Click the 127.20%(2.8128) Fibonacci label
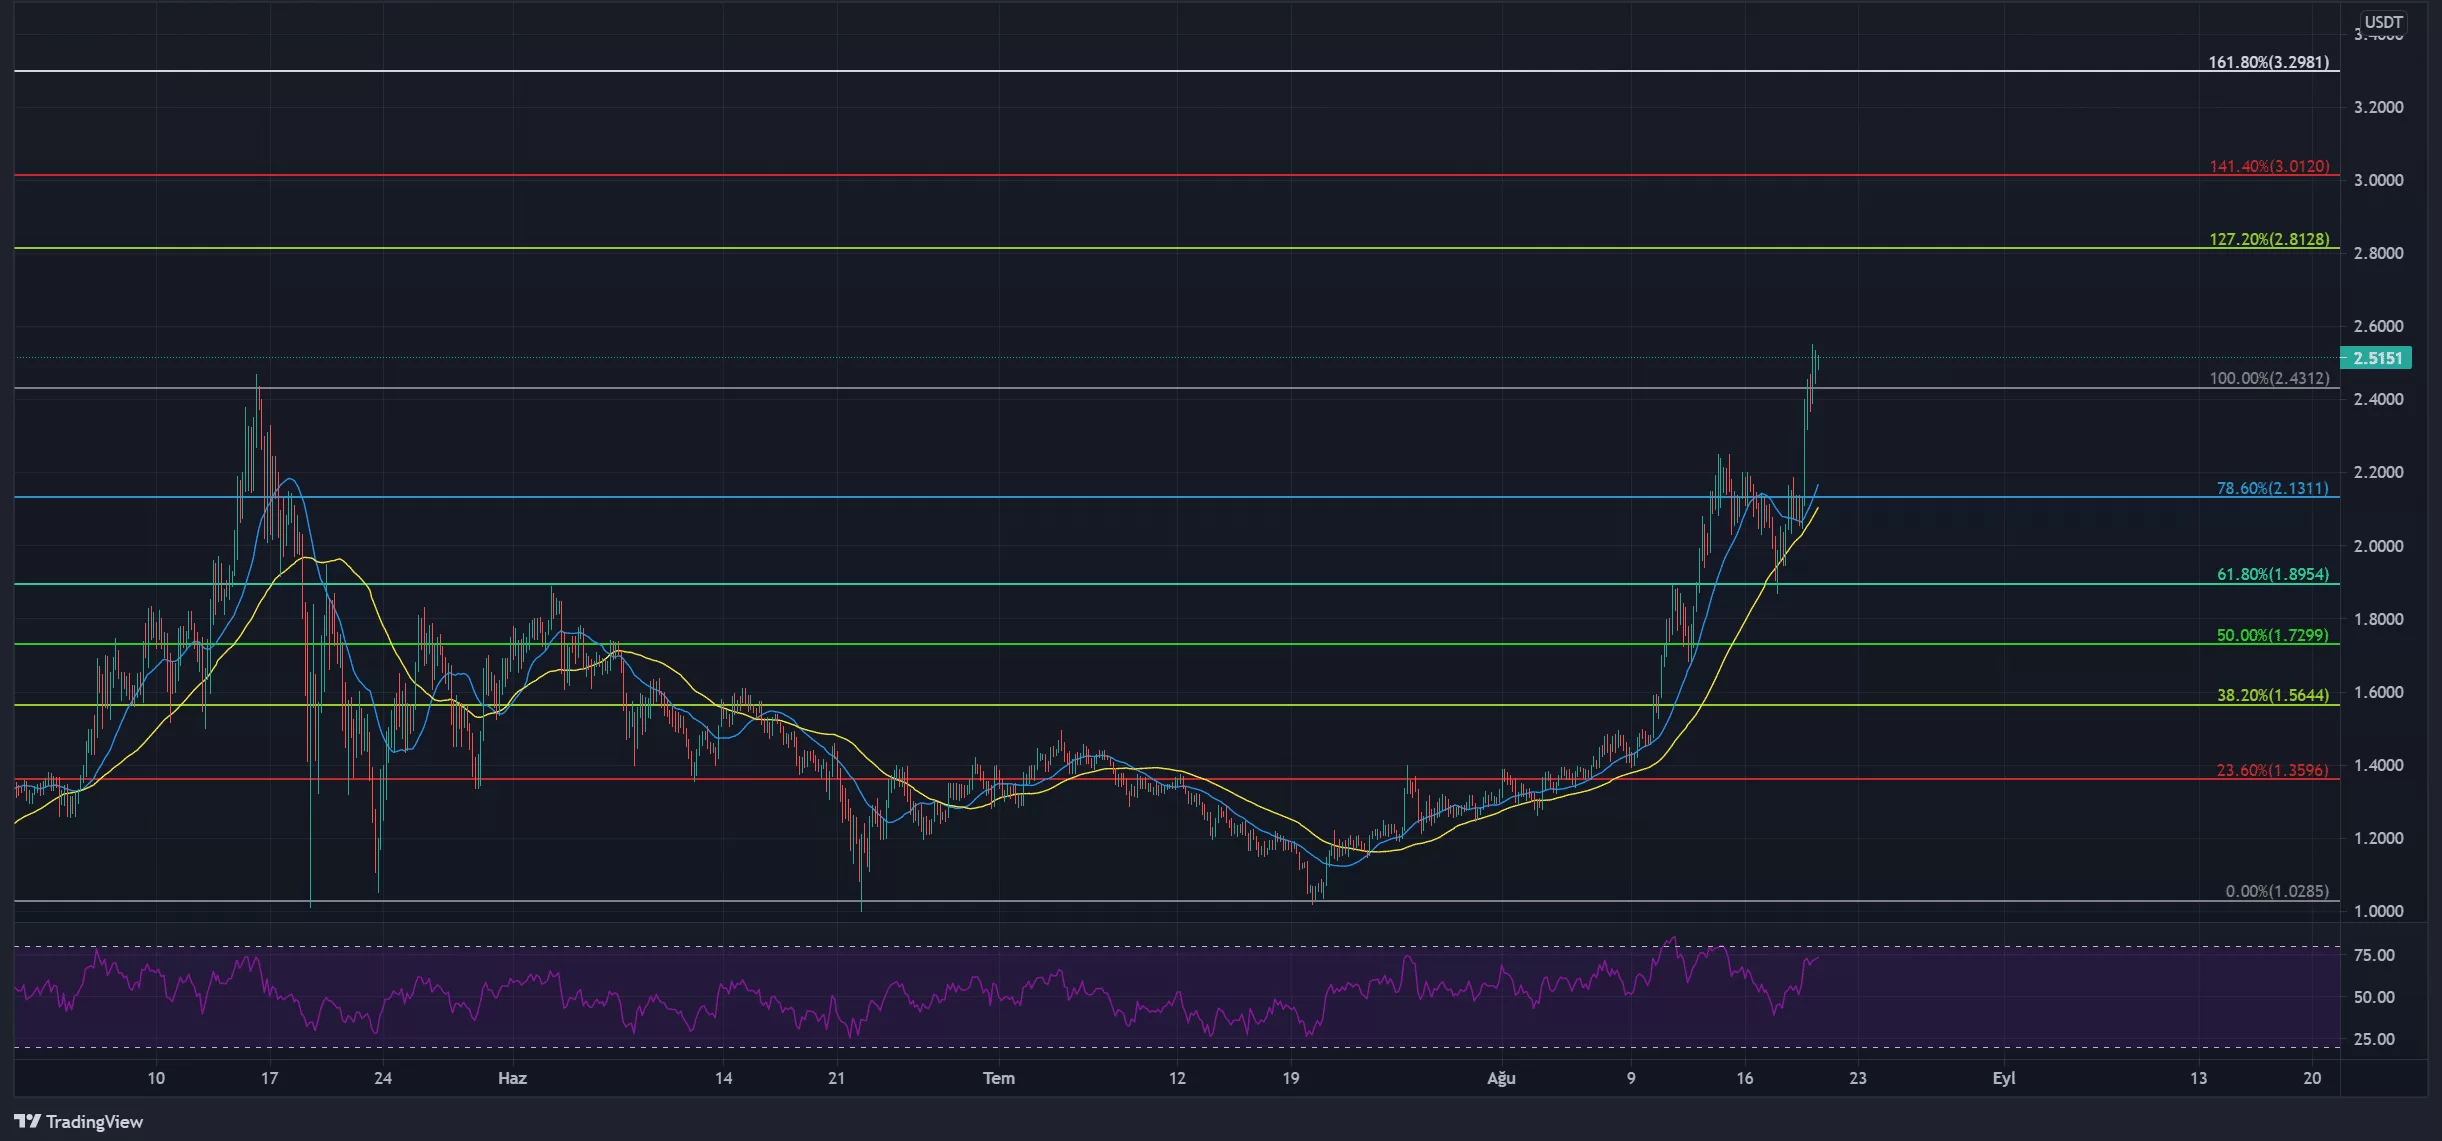The image size is (2442, 1141). [x=2268, y=239]
